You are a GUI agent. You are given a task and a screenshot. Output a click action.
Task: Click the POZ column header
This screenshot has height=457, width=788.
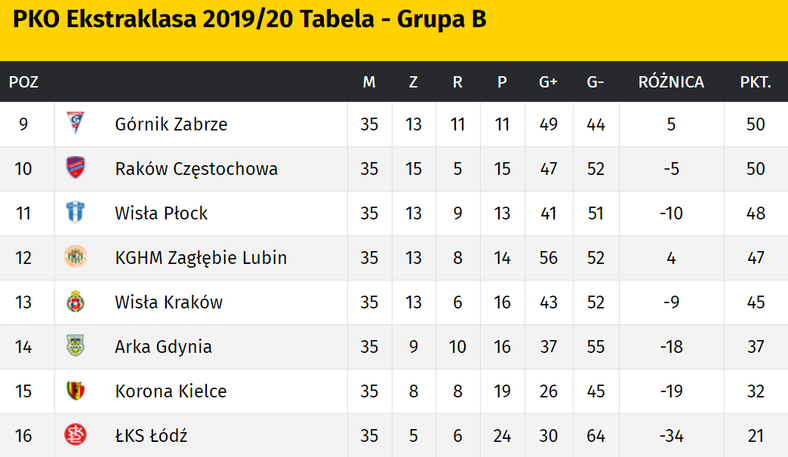(x=23, y=82)
